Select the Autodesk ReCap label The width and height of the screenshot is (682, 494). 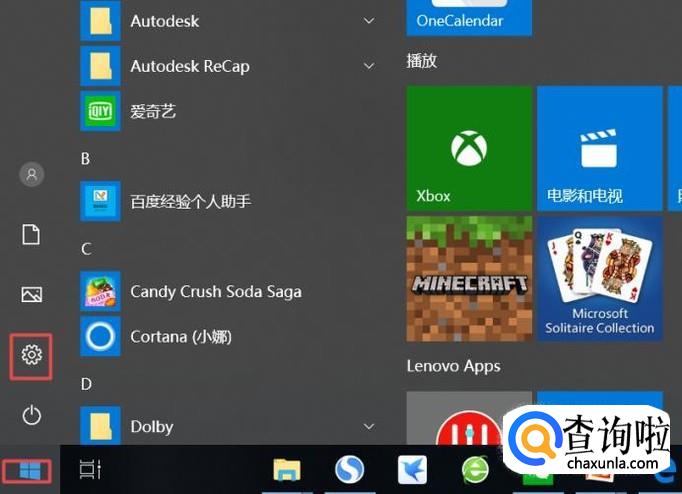click(x=190, y=66)
